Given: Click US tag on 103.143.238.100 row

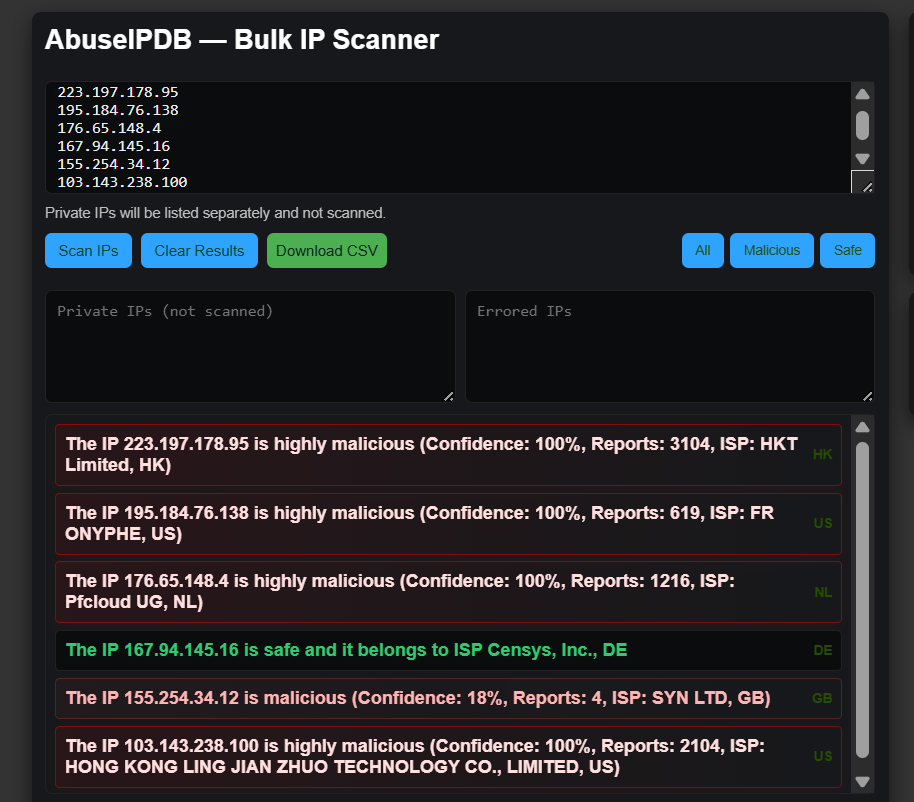Looking at the screenshot, I should tap(823, 757).
